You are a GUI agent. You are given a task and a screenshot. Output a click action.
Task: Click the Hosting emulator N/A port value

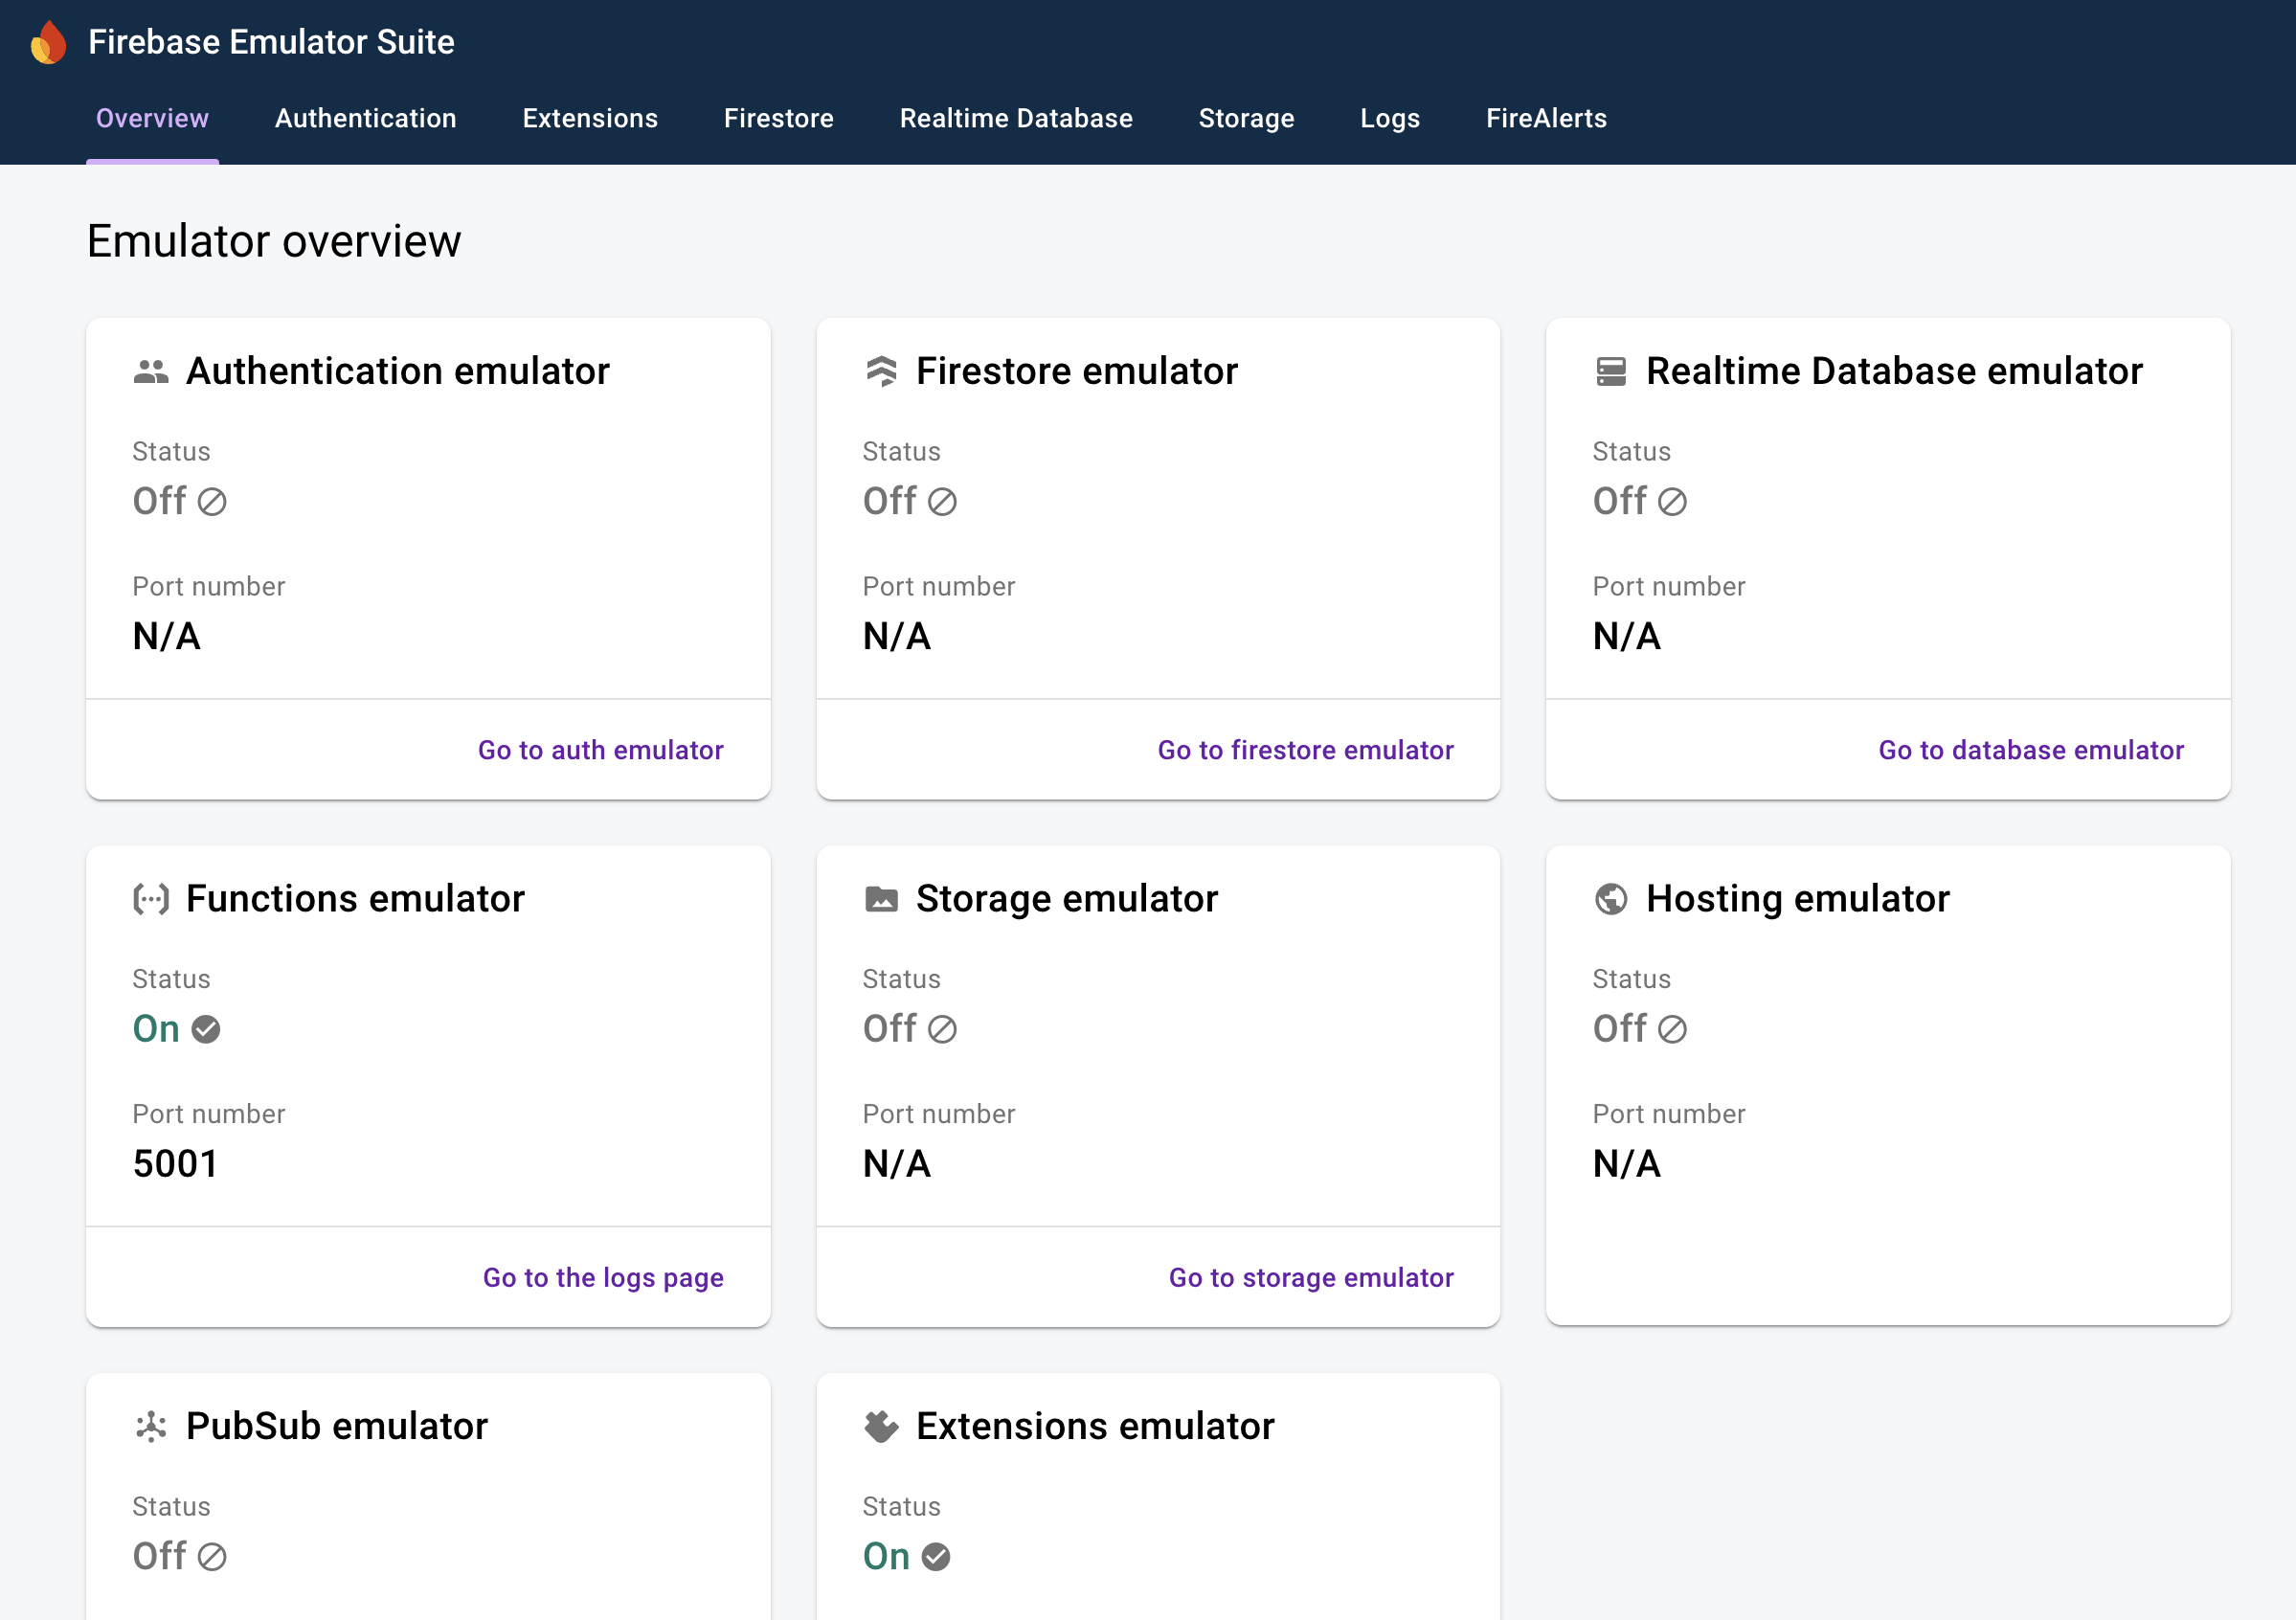(1627, 1164)
